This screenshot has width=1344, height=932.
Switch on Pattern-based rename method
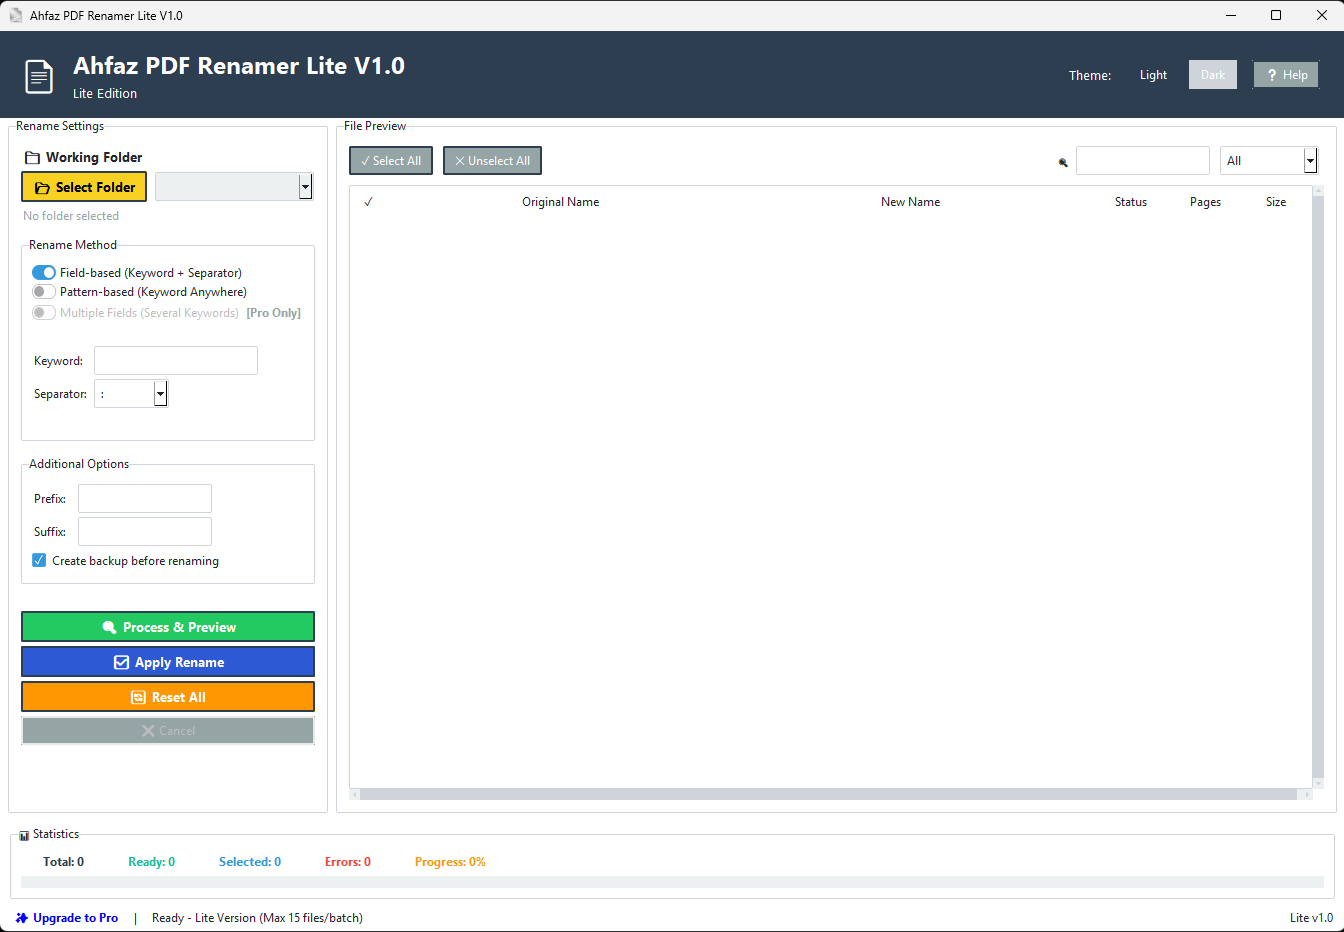point(44,292)
